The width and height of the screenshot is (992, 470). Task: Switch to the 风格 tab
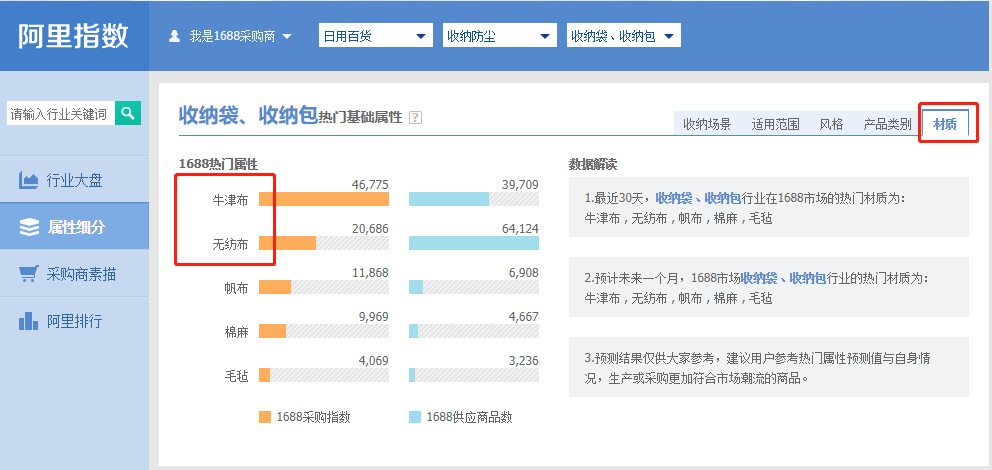(831, 124)
